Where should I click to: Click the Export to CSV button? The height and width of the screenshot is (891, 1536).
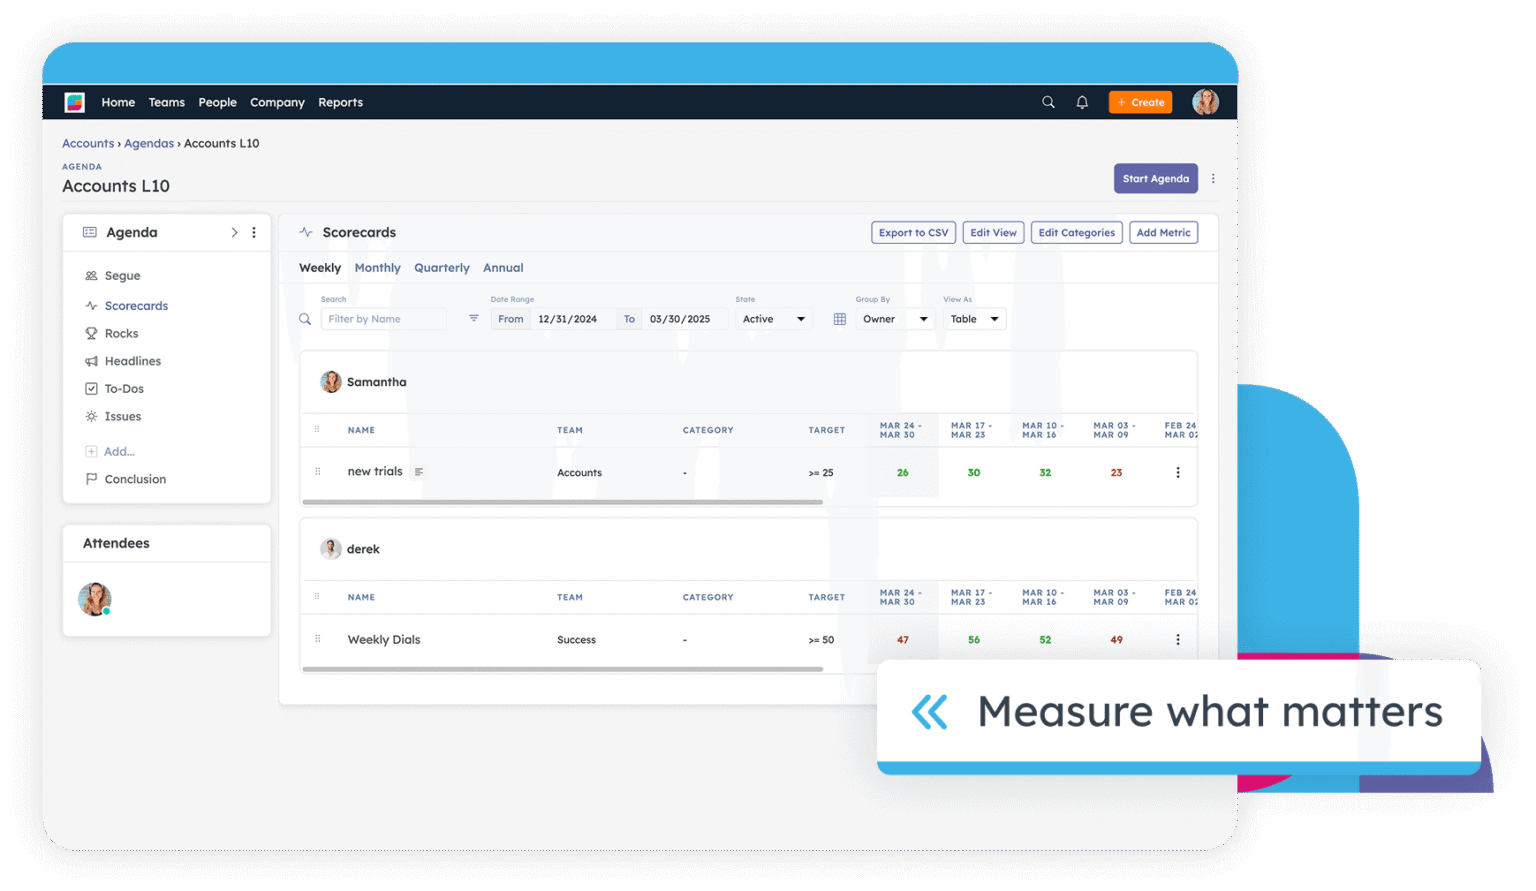(913, 232)
